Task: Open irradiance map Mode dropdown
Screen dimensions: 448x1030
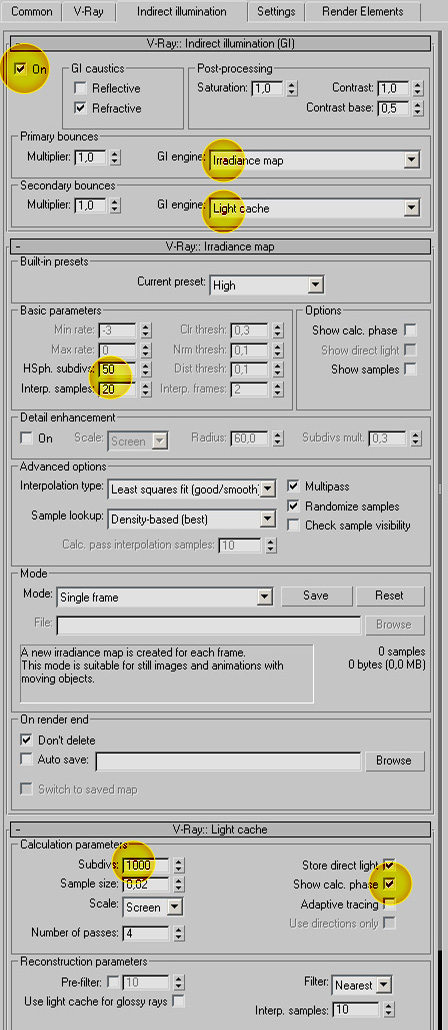Action: click(265, 597)
